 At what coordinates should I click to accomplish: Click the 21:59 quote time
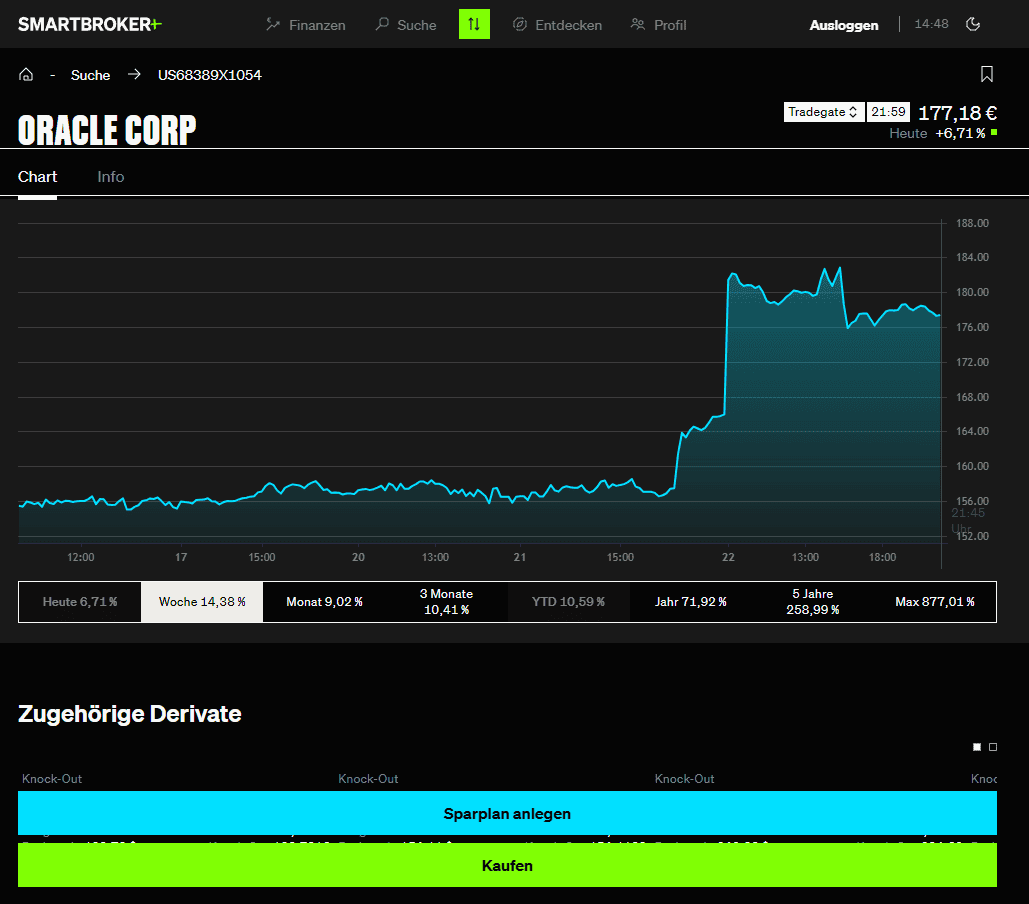pos(888,112)
